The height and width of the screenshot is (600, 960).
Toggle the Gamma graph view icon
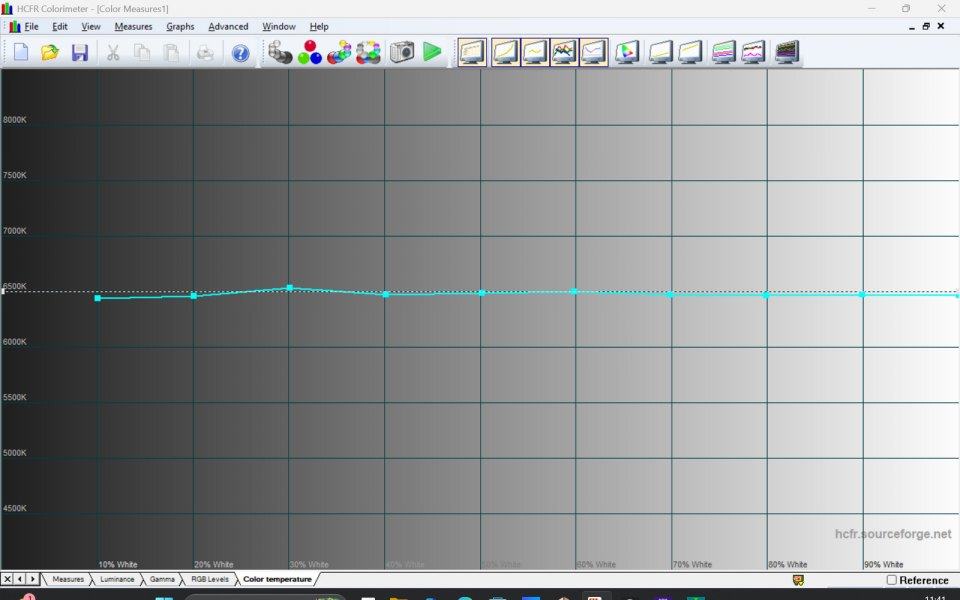click(x=534, y=52)
